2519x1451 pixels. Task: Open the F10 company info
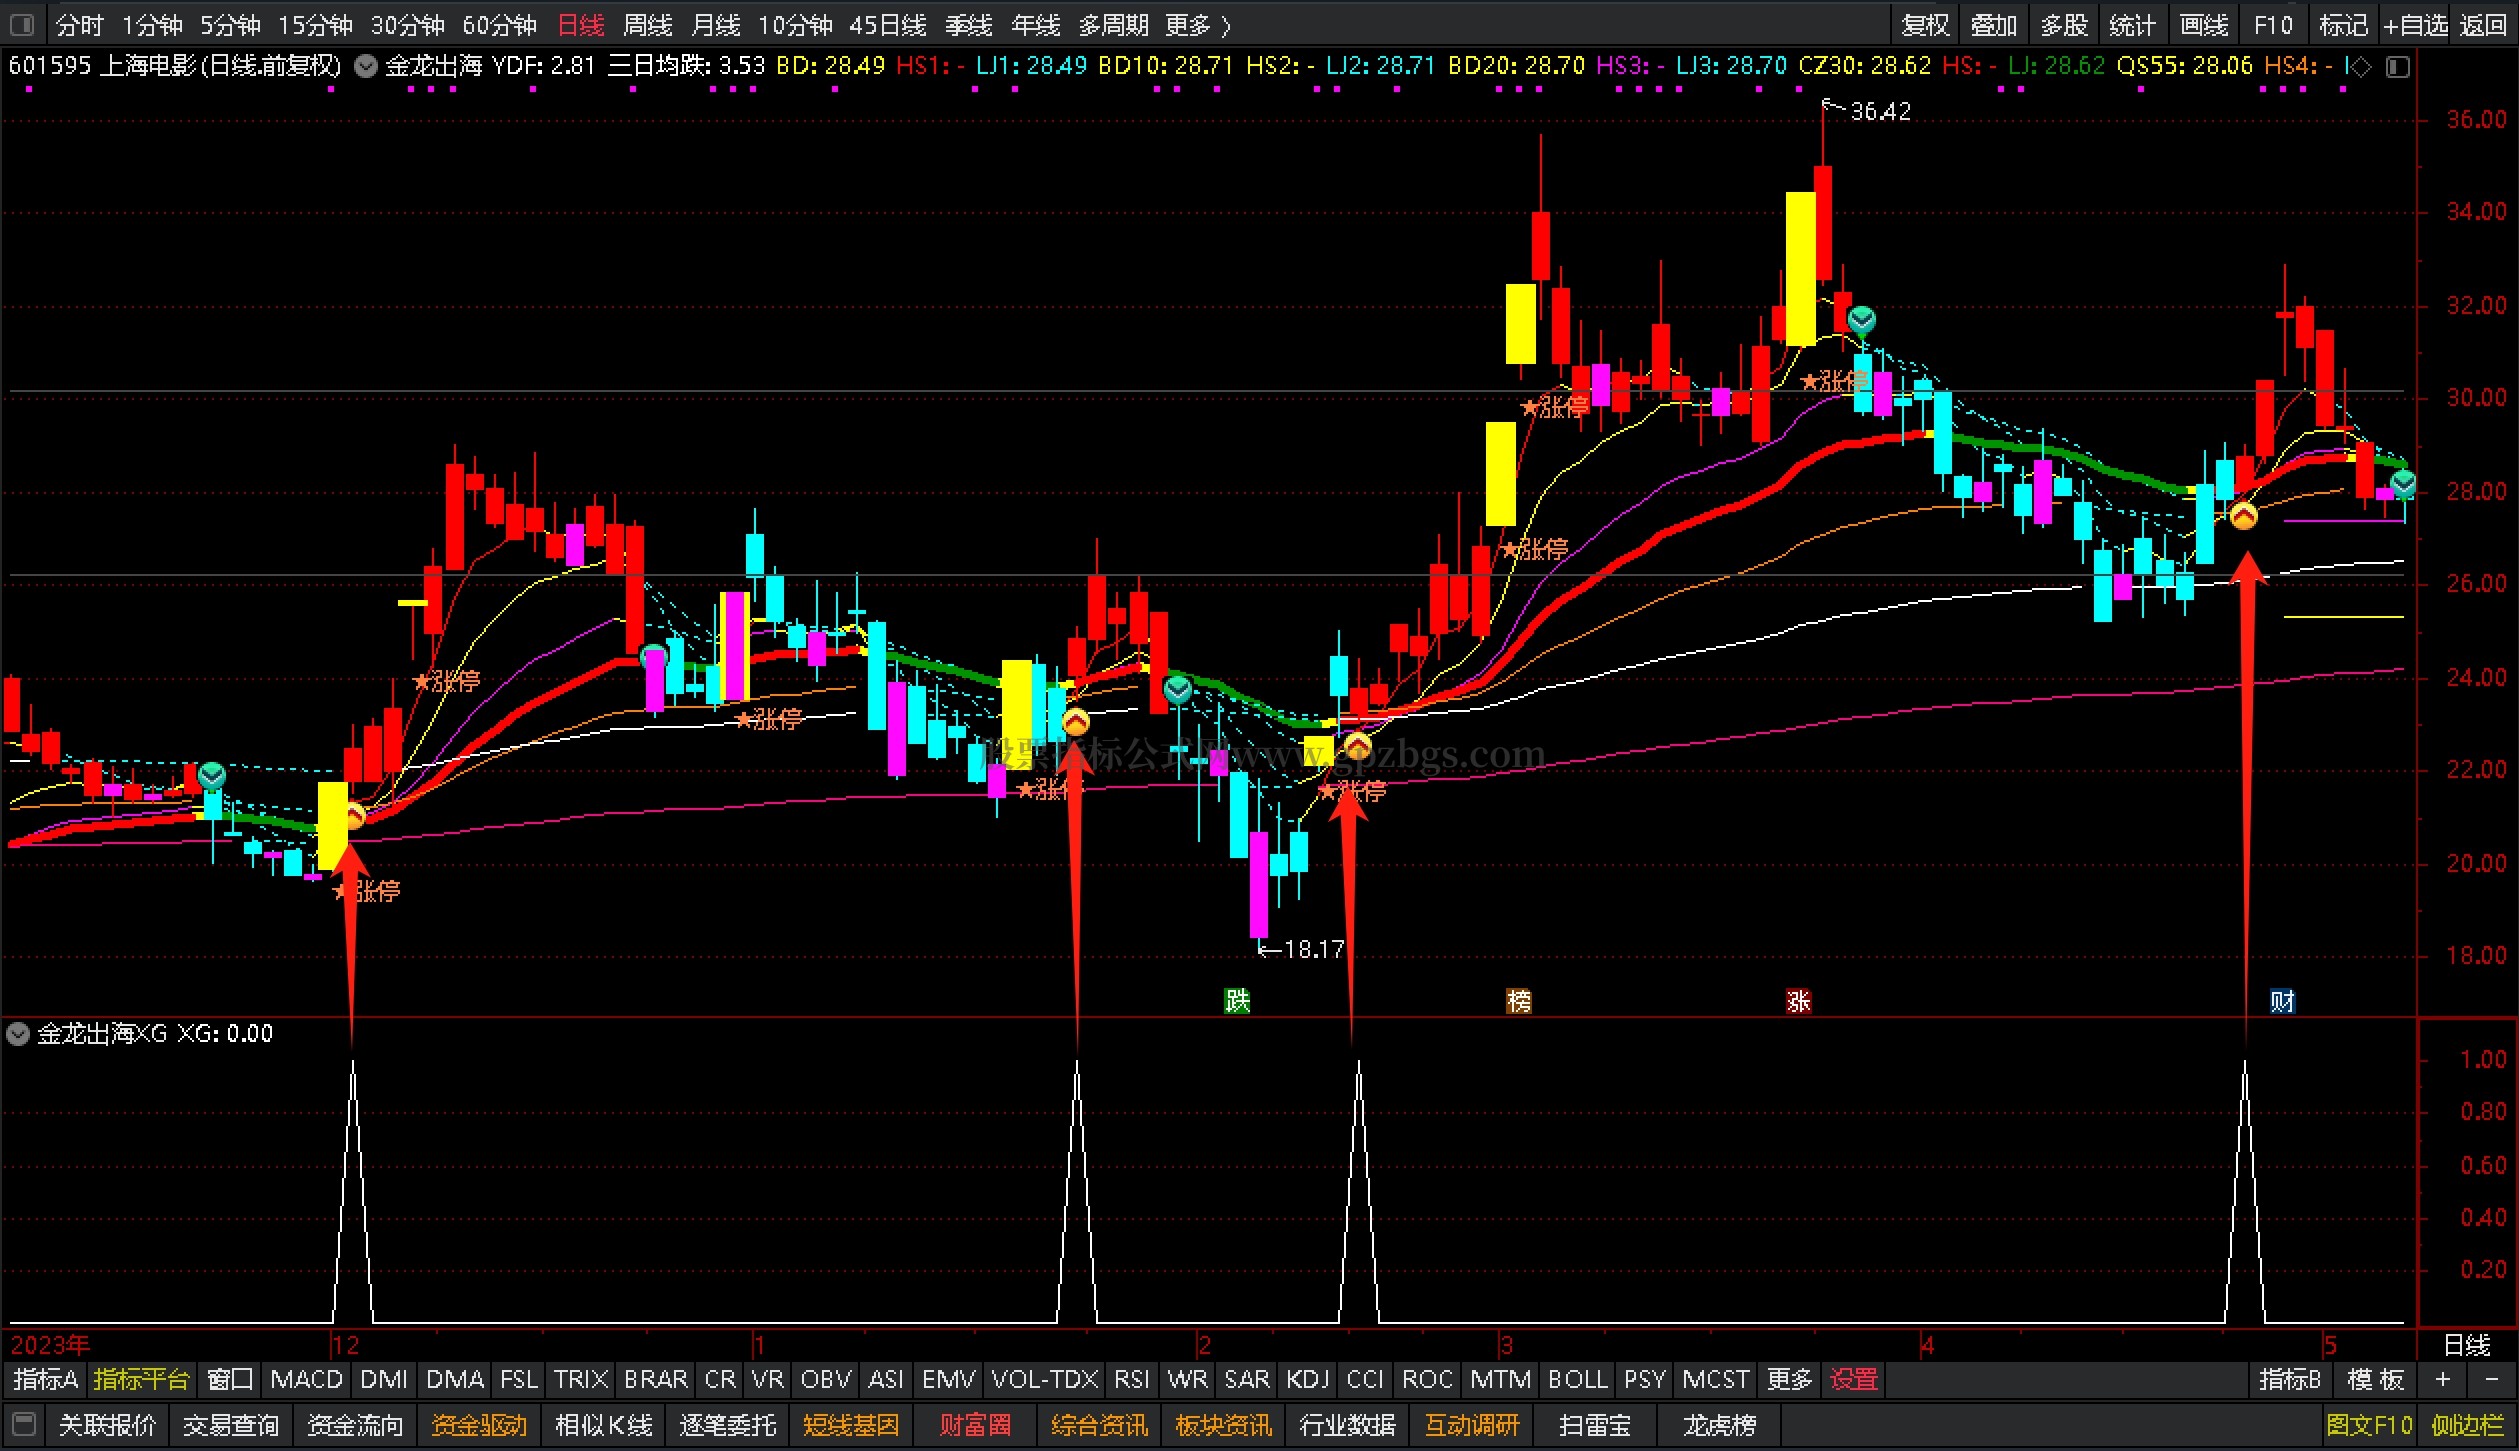pos(2273,24)
